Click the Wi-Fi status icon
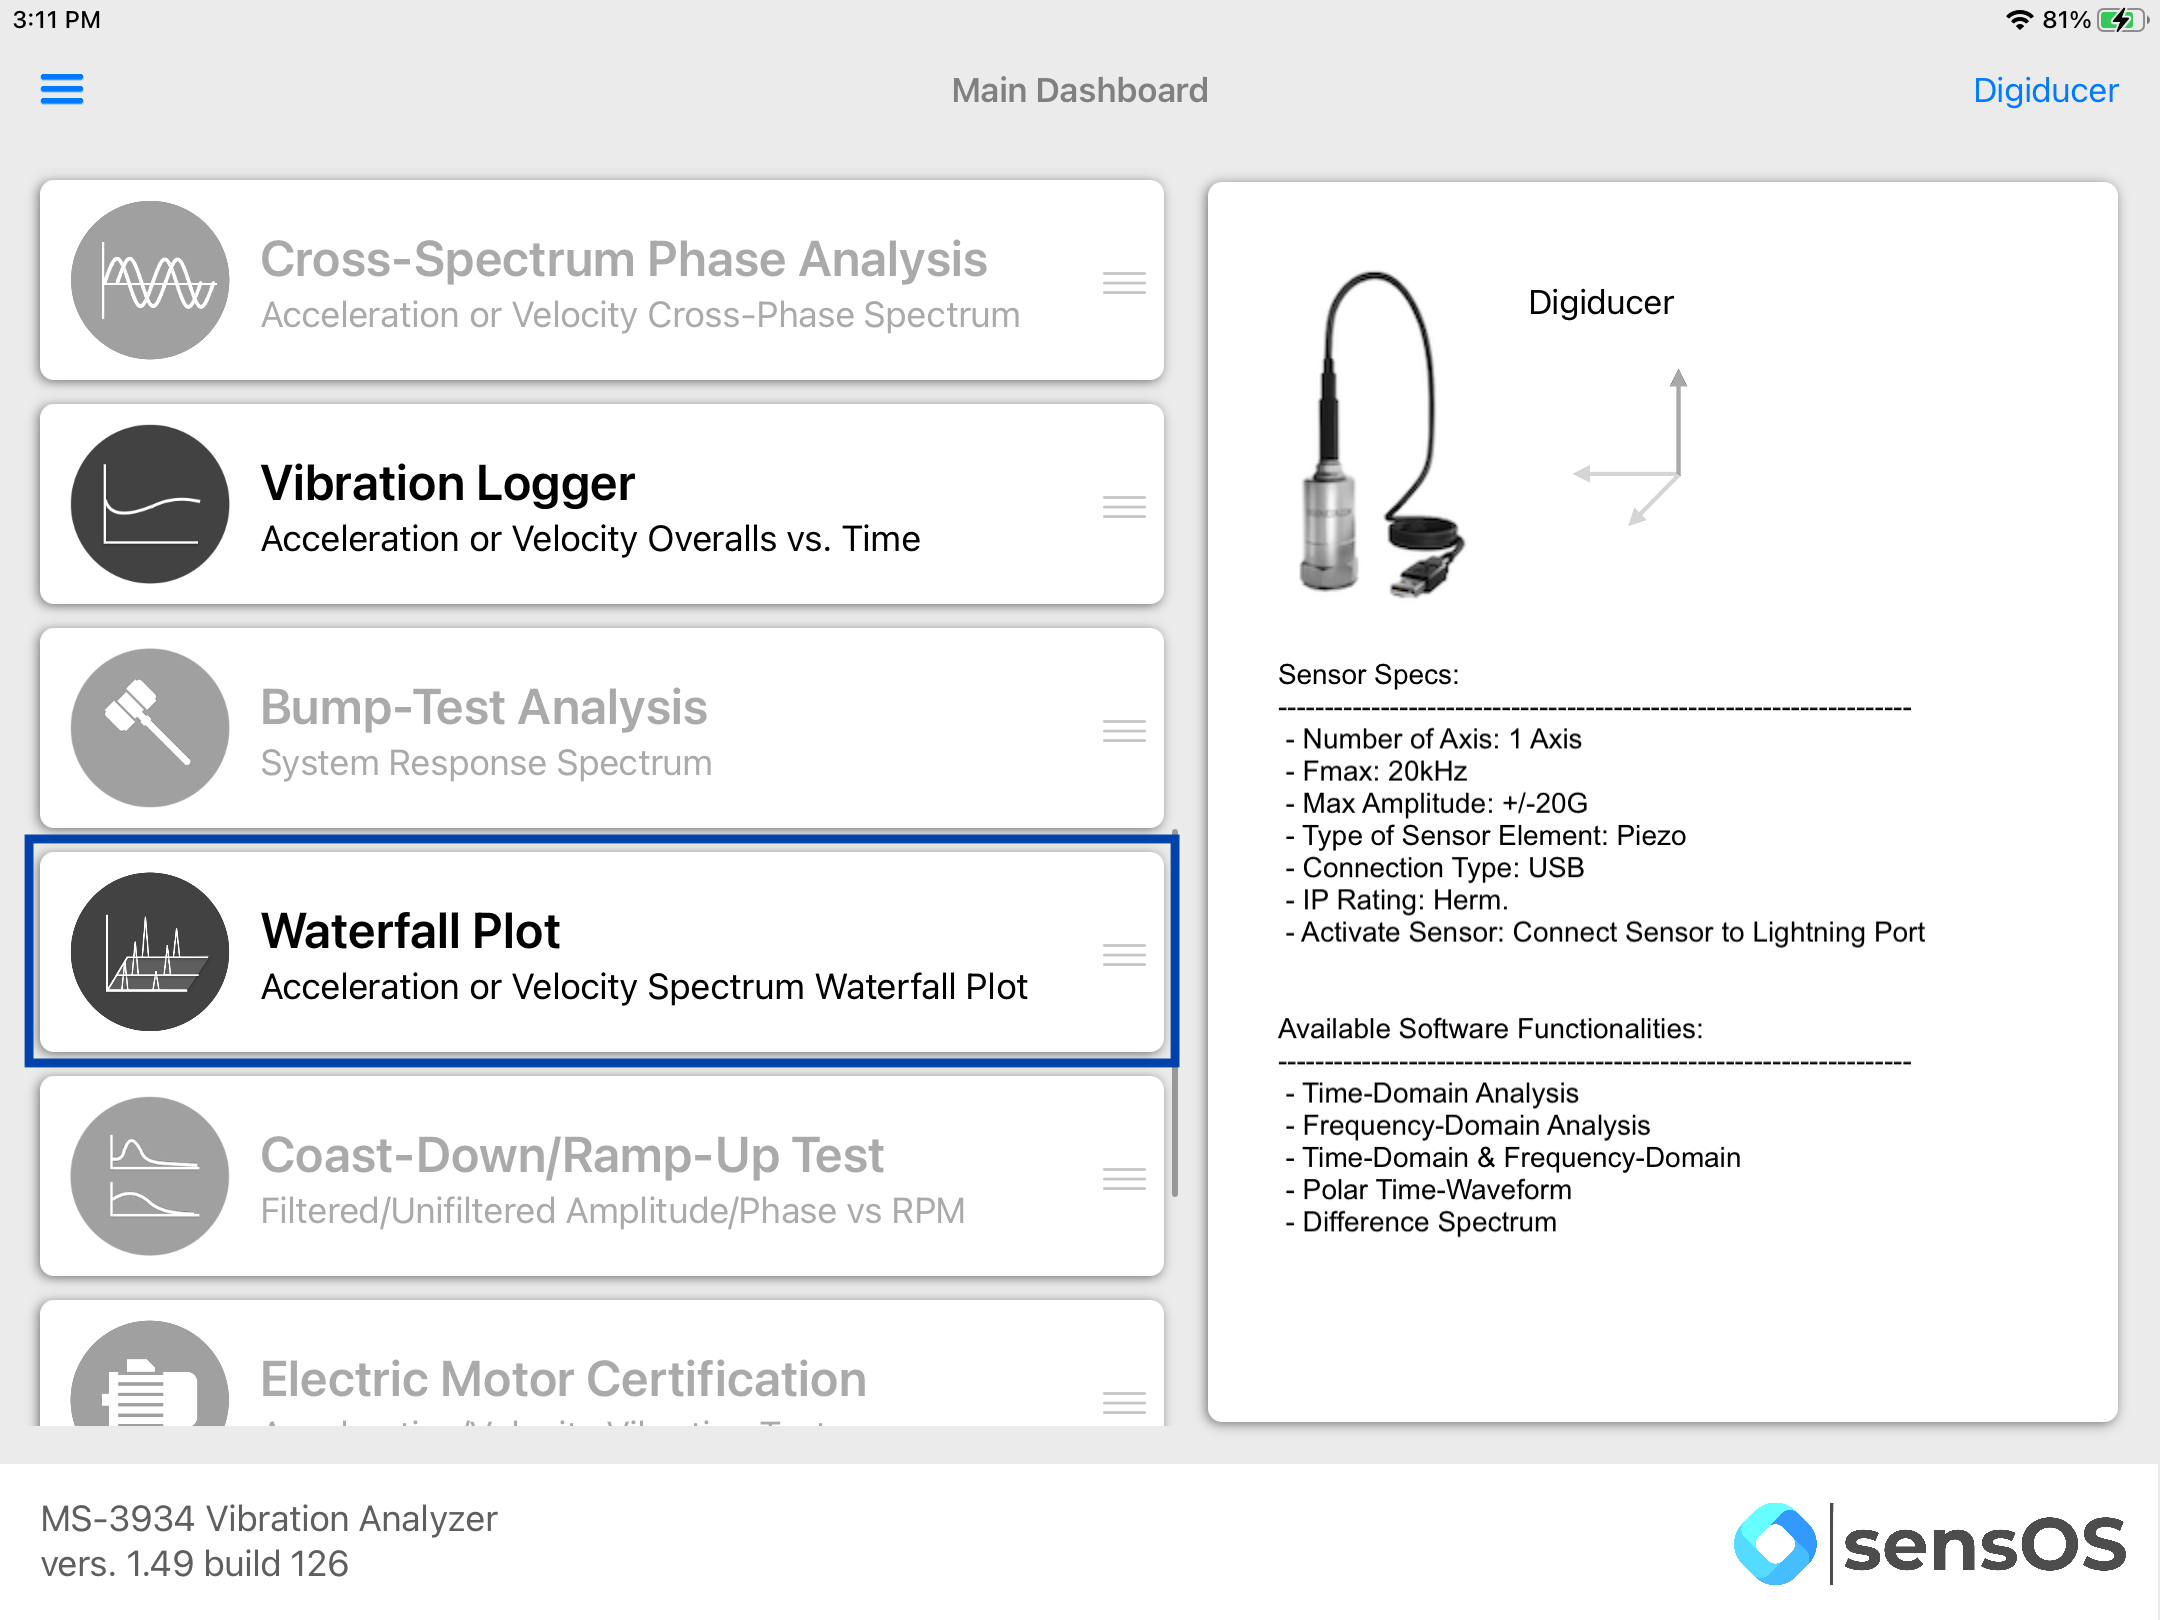 2020,20
